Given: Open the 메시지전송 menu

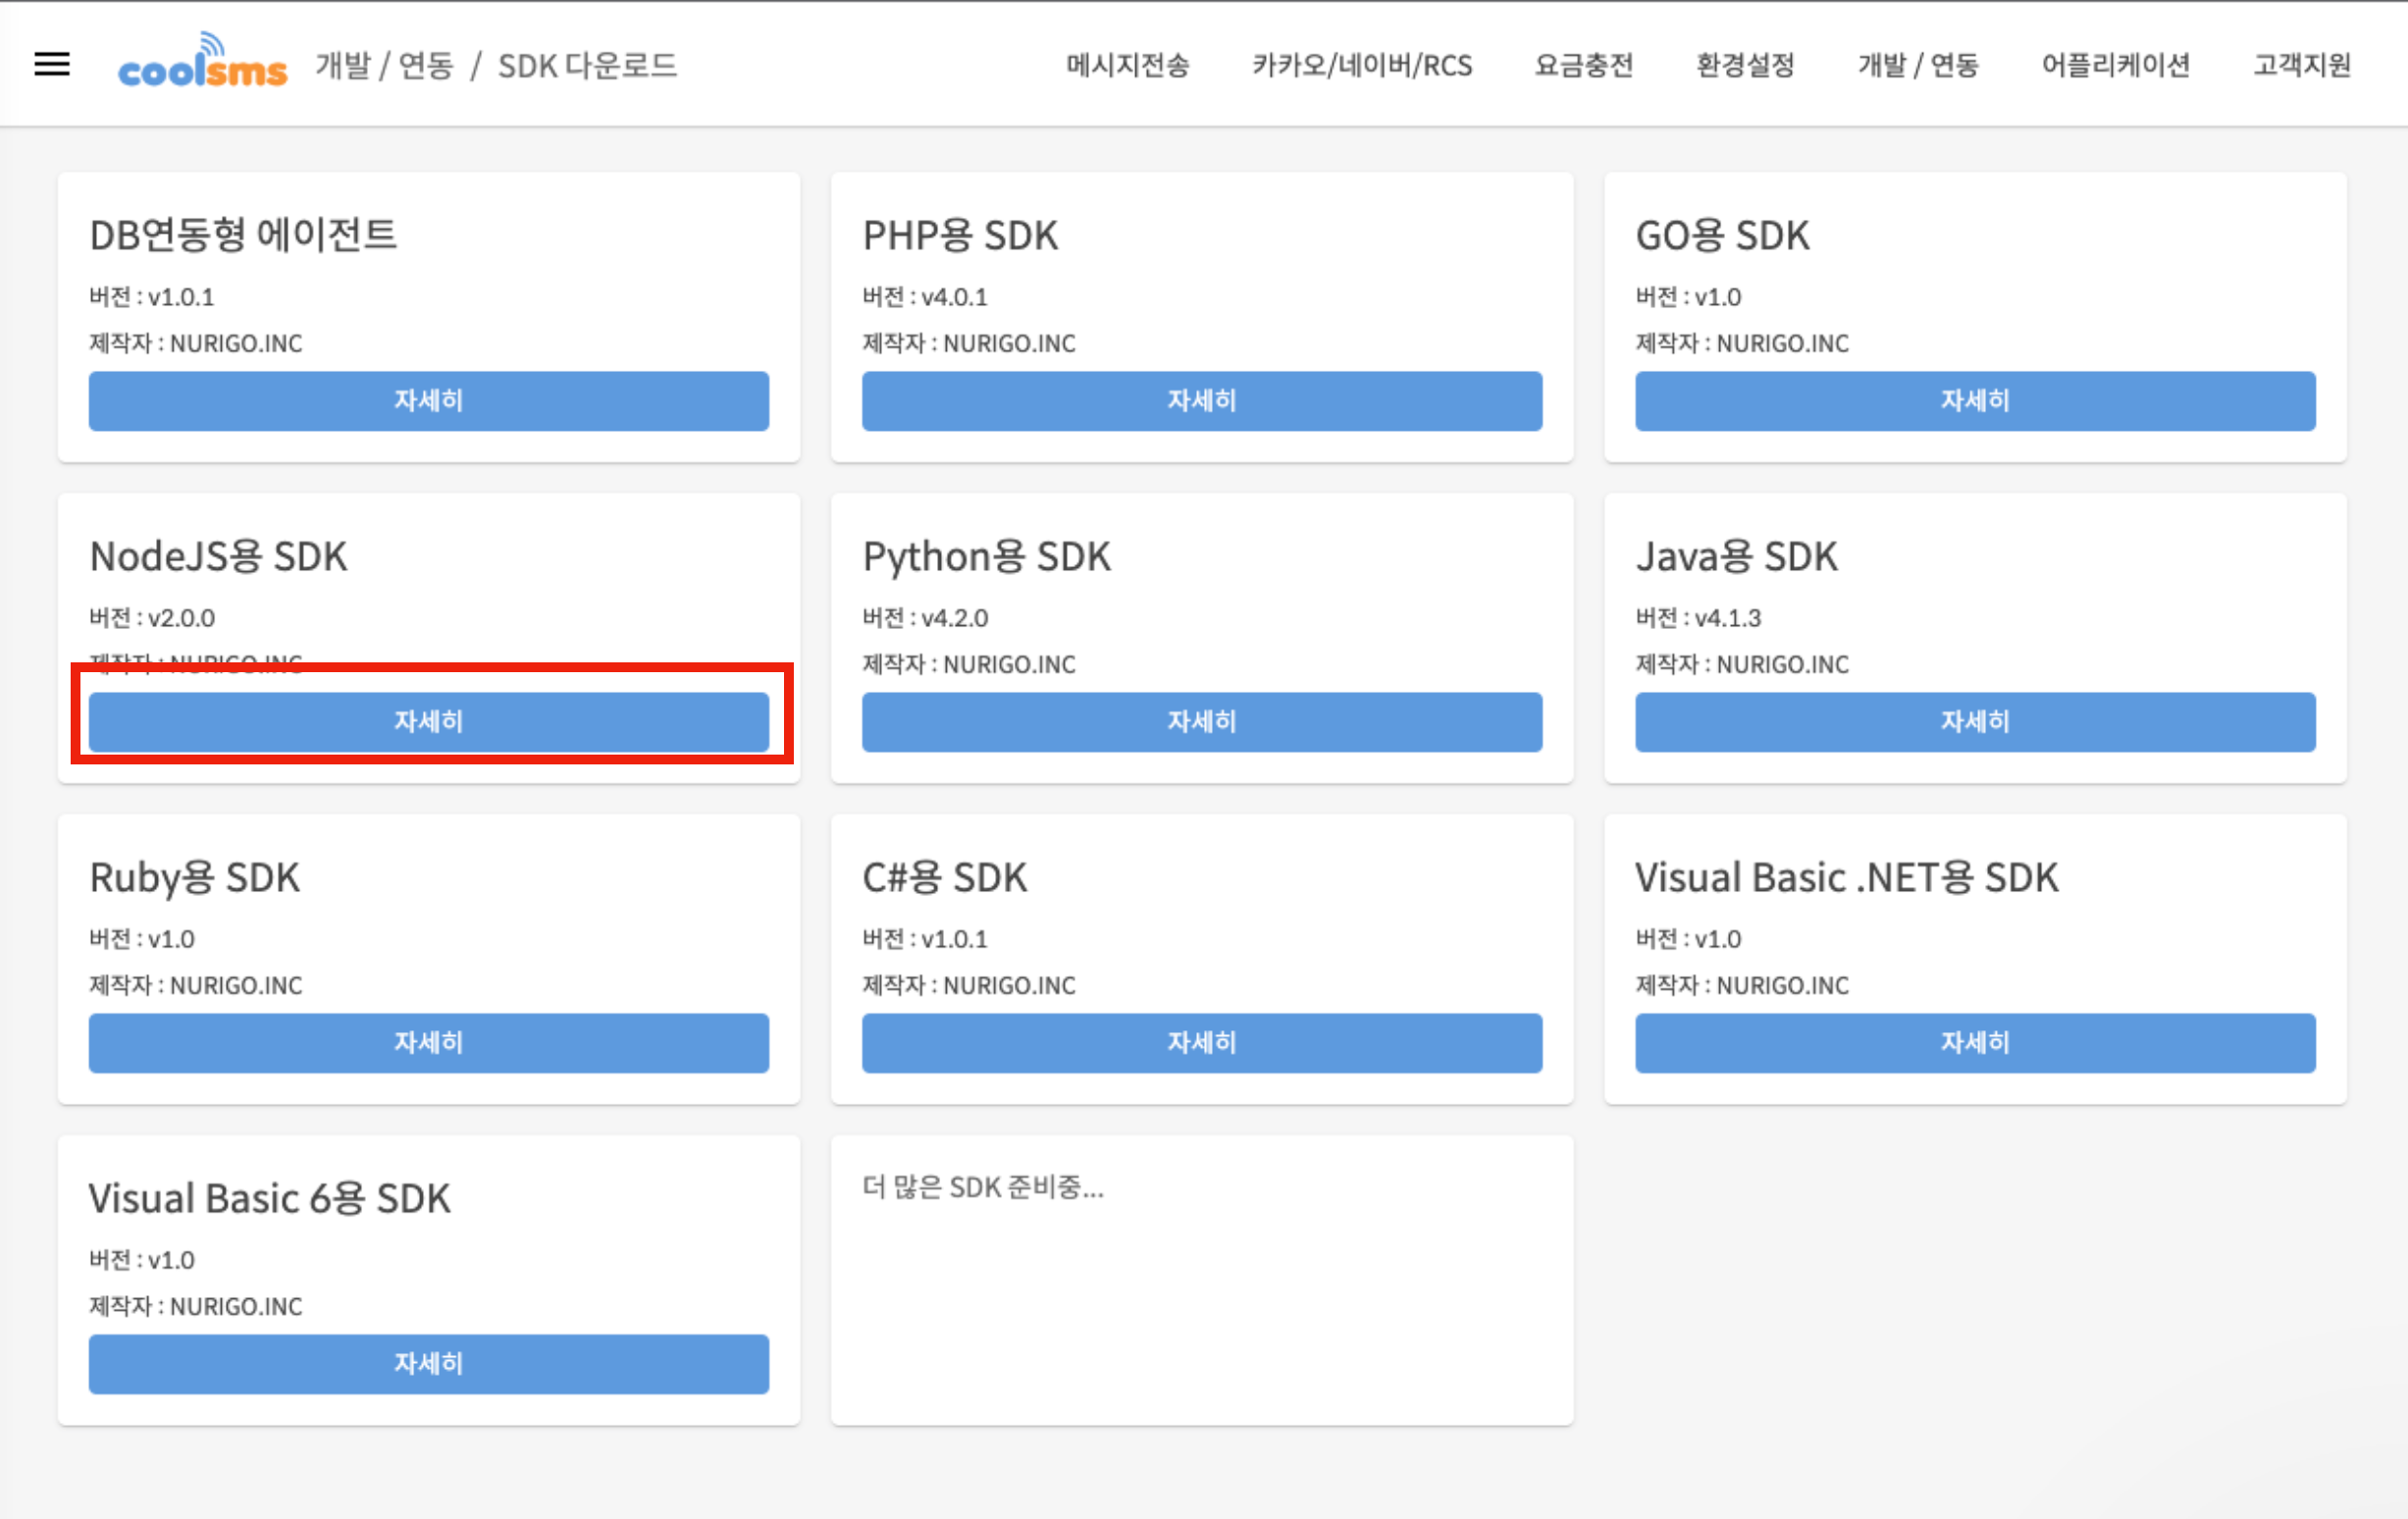Looking at the screenshot, I should (1127, 66).
